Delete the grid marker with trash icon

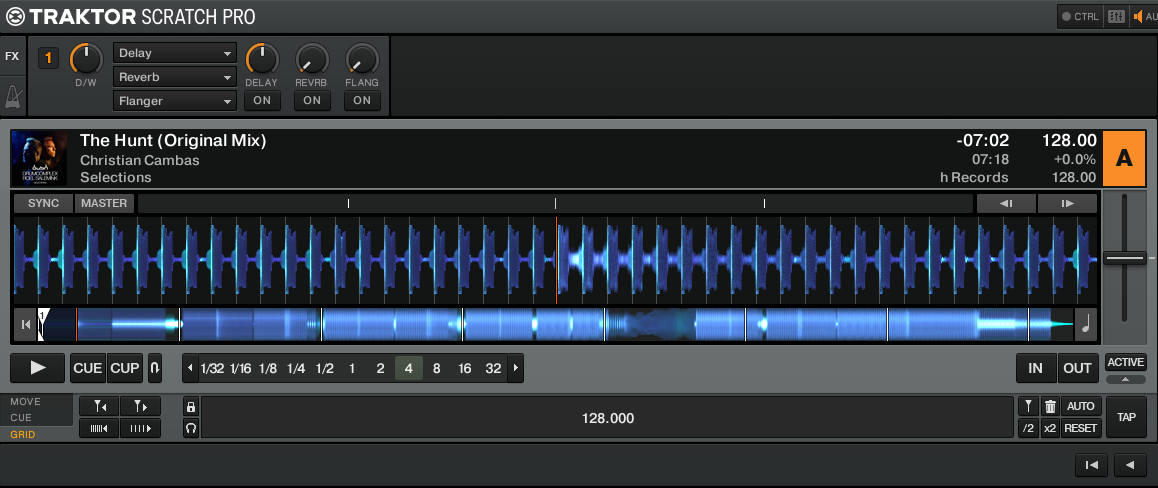click(1050, 407)
